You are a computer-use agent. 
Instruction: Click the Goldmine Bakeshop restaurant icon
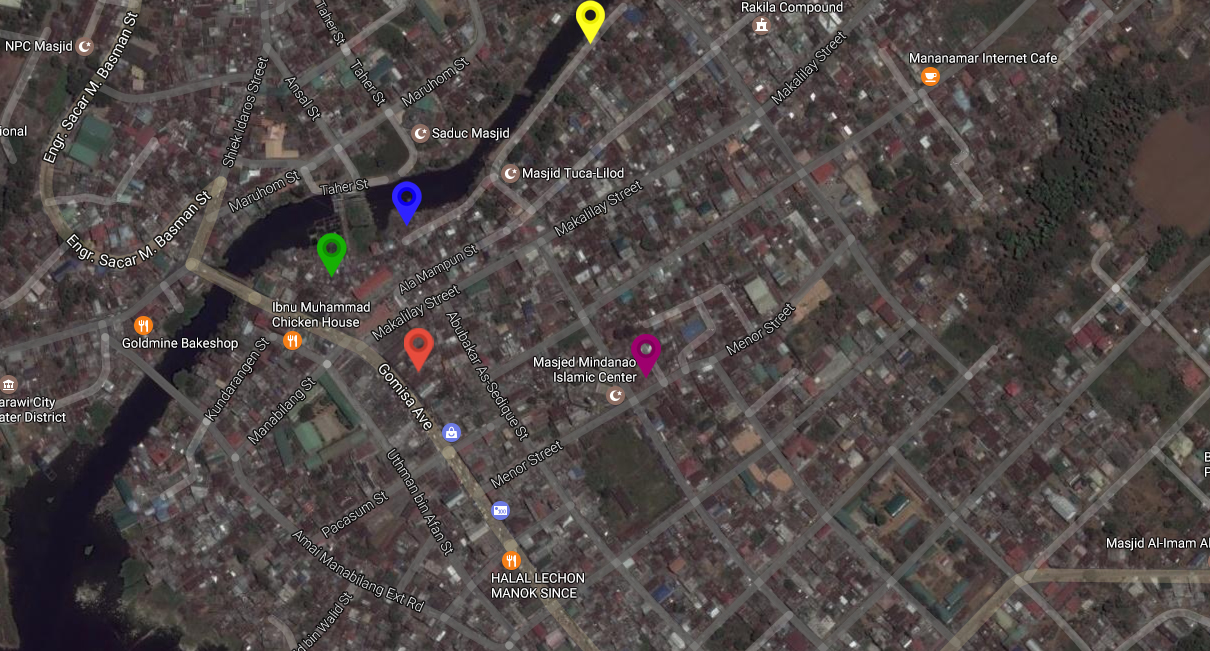point(143,325)
